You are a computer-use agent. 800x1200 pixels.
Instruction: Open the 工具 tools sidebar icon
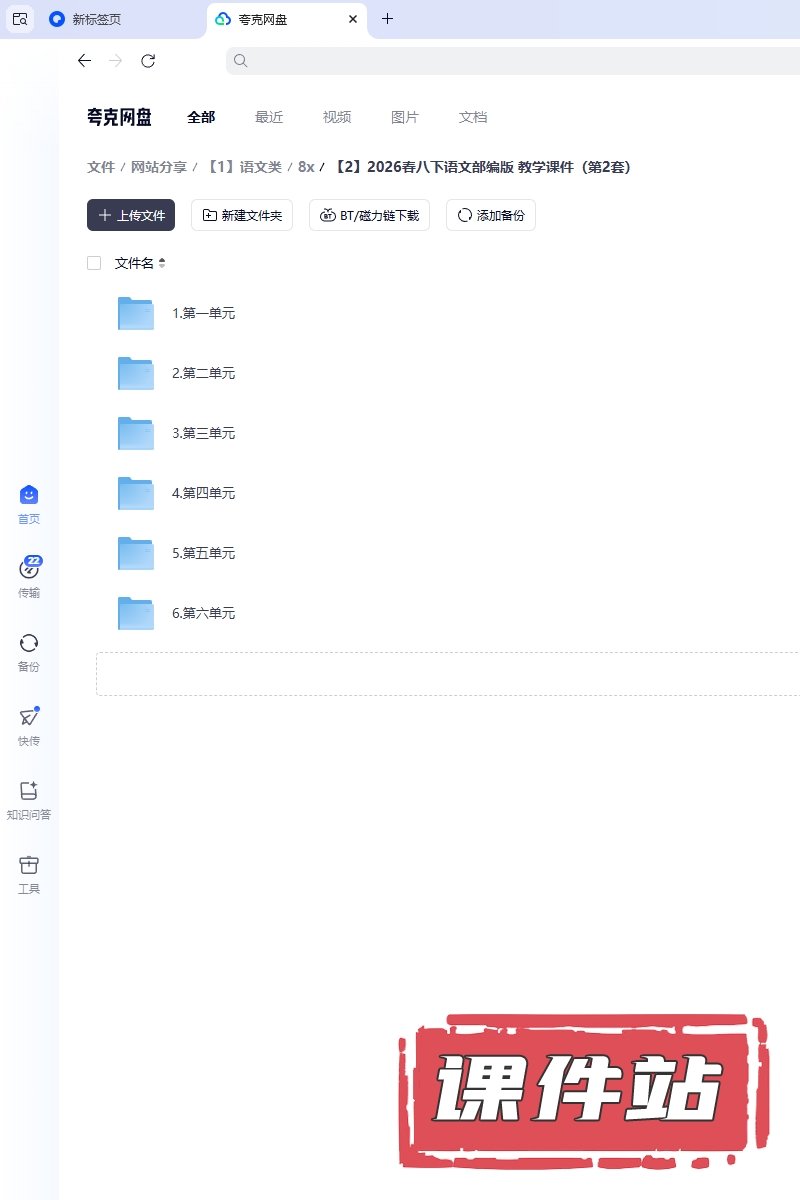click(29, 865)
